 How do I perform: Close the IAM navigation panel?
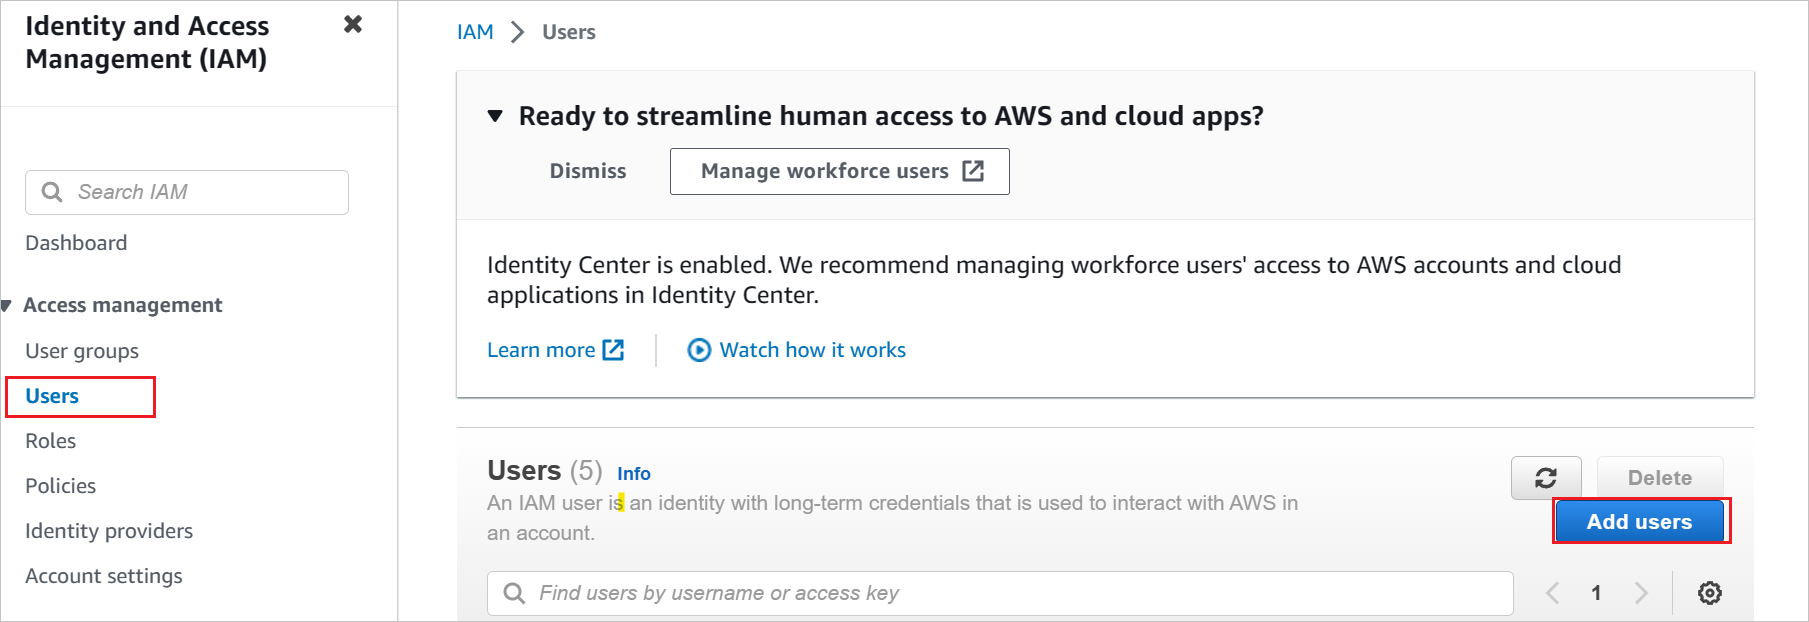point(353,24)
